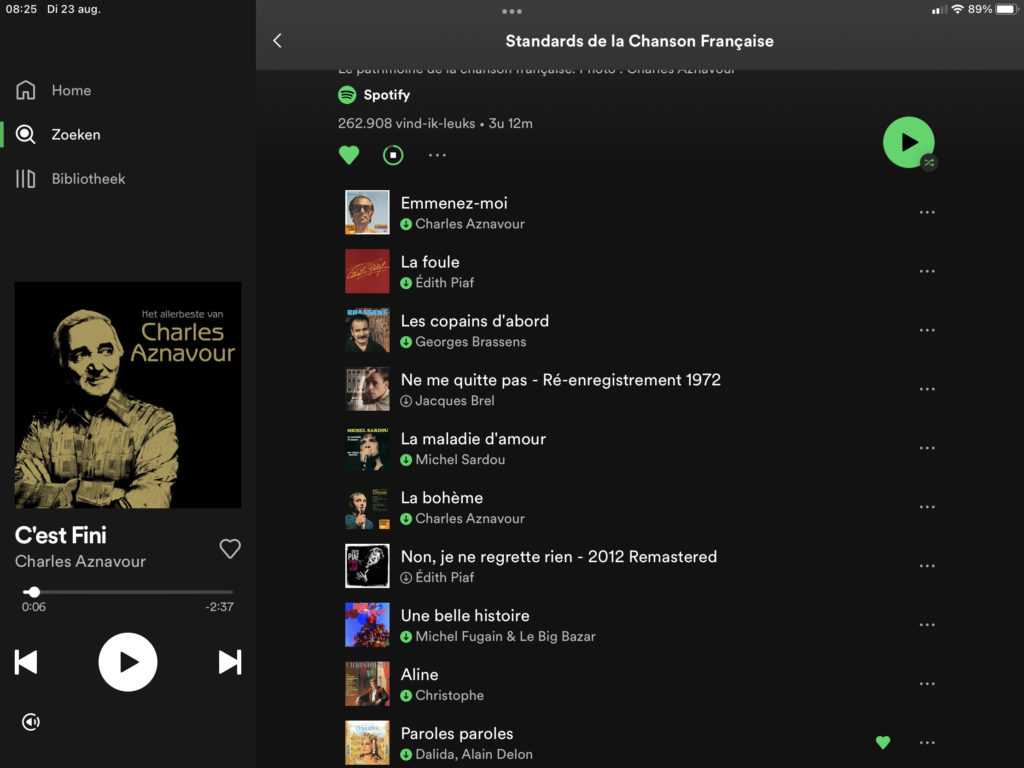This screenshot has width=1024, height=768.
Task: Unlike Paroles paroles with green heart
Action: [883, 743]
